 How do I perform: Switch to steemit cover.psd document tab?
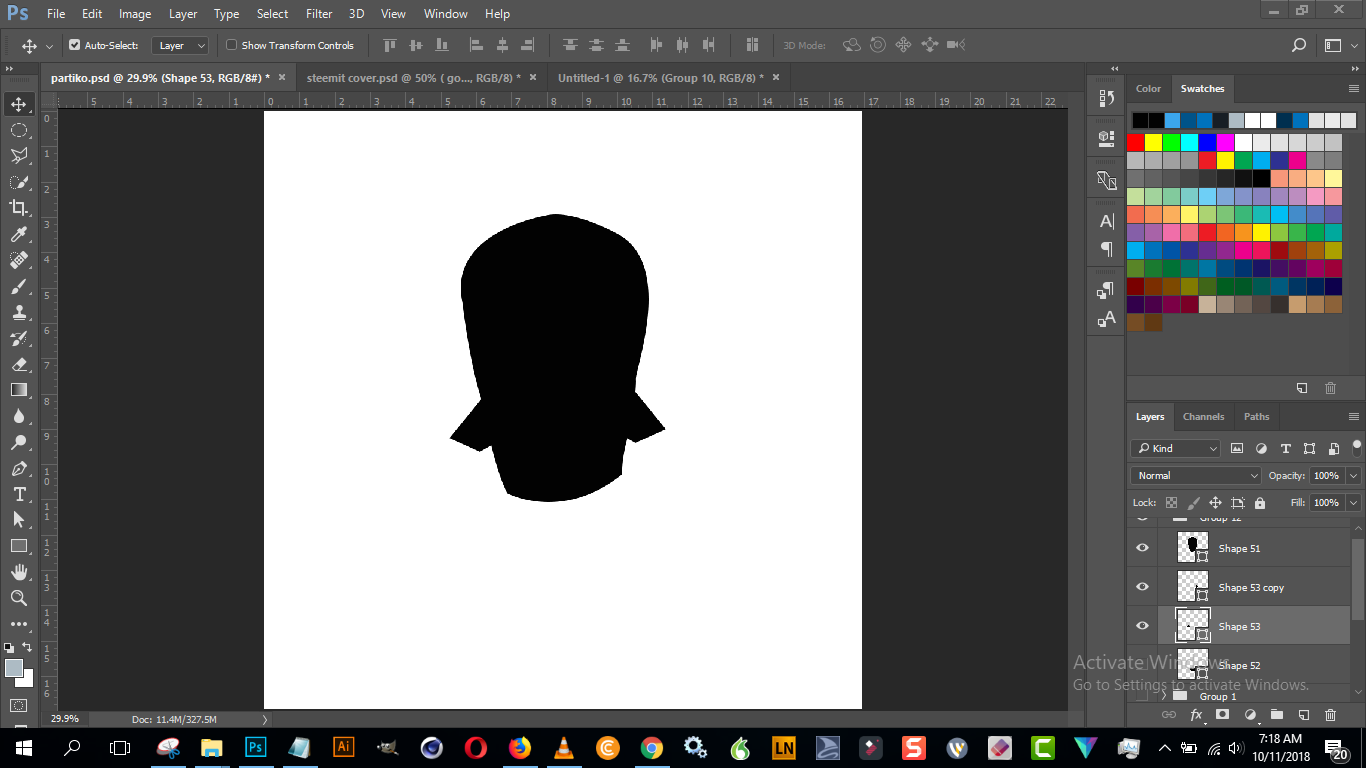413,77
